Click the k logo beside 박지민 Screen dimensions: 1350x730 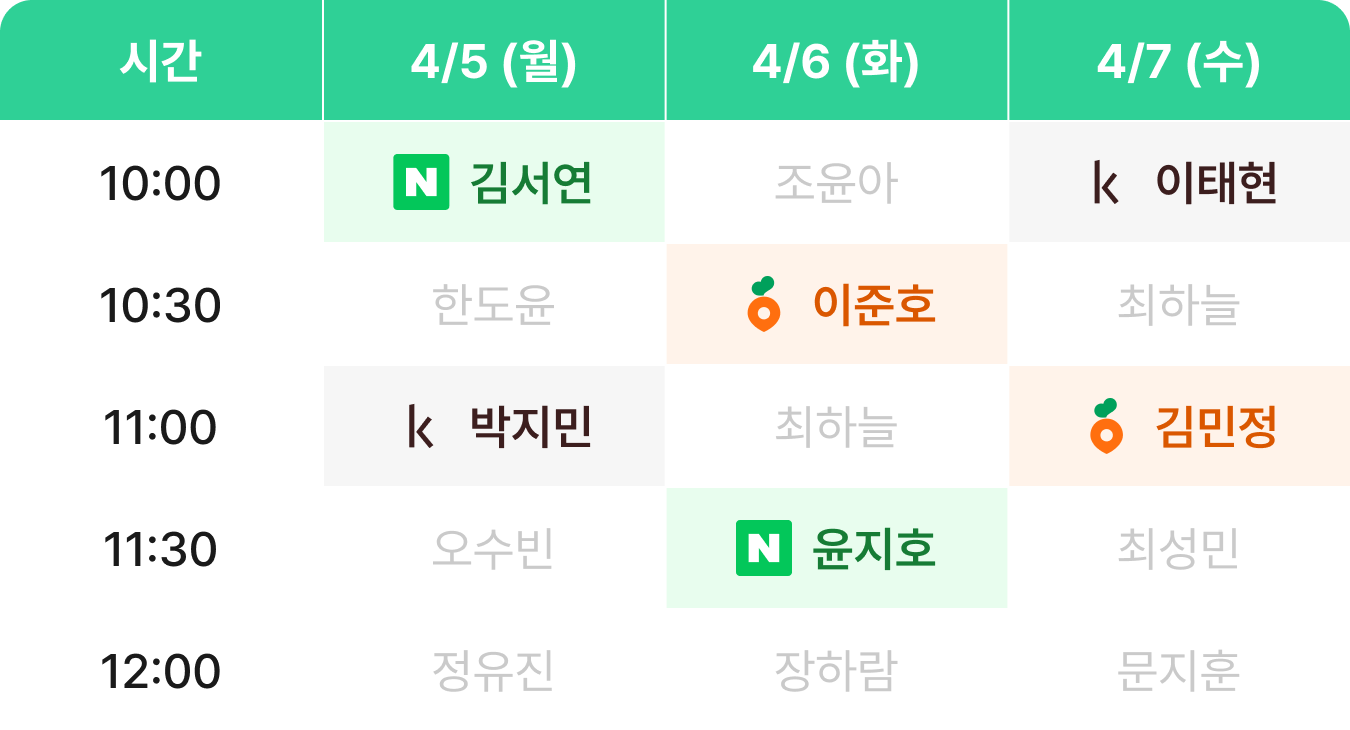[x=421, y=427]
